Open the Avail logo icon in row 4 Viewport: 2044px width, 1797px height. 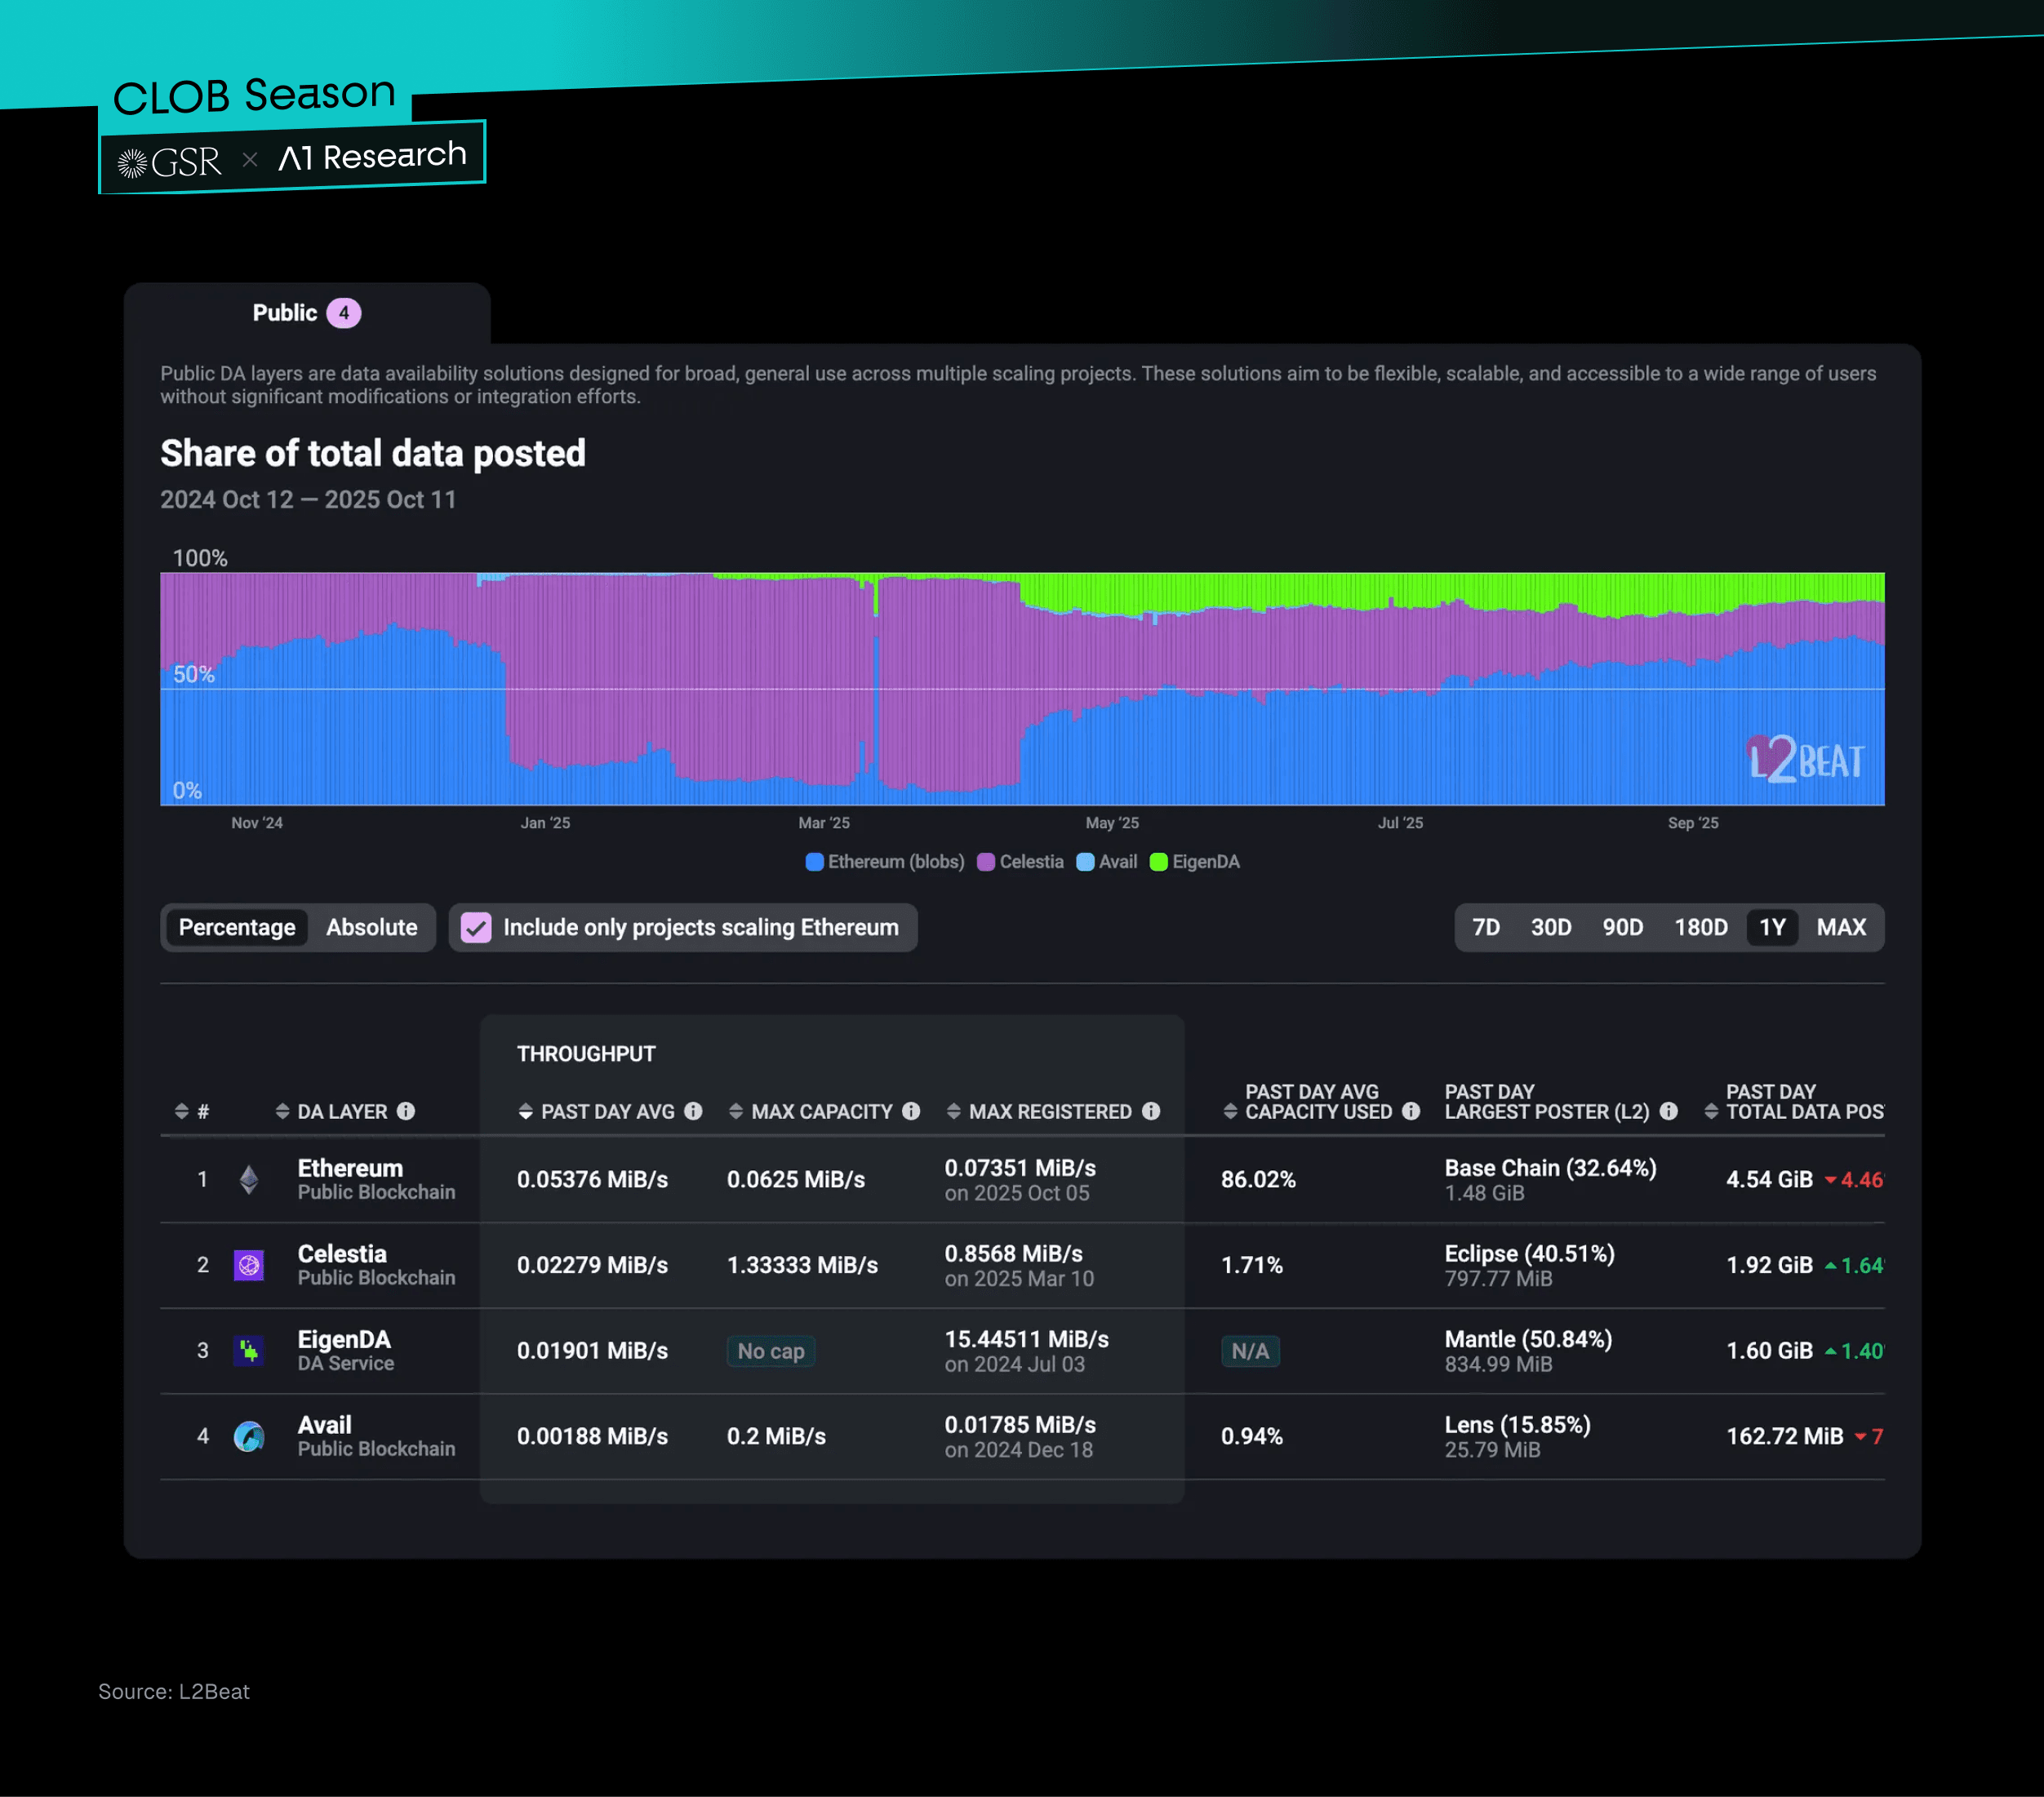(x=249, y=1437)
